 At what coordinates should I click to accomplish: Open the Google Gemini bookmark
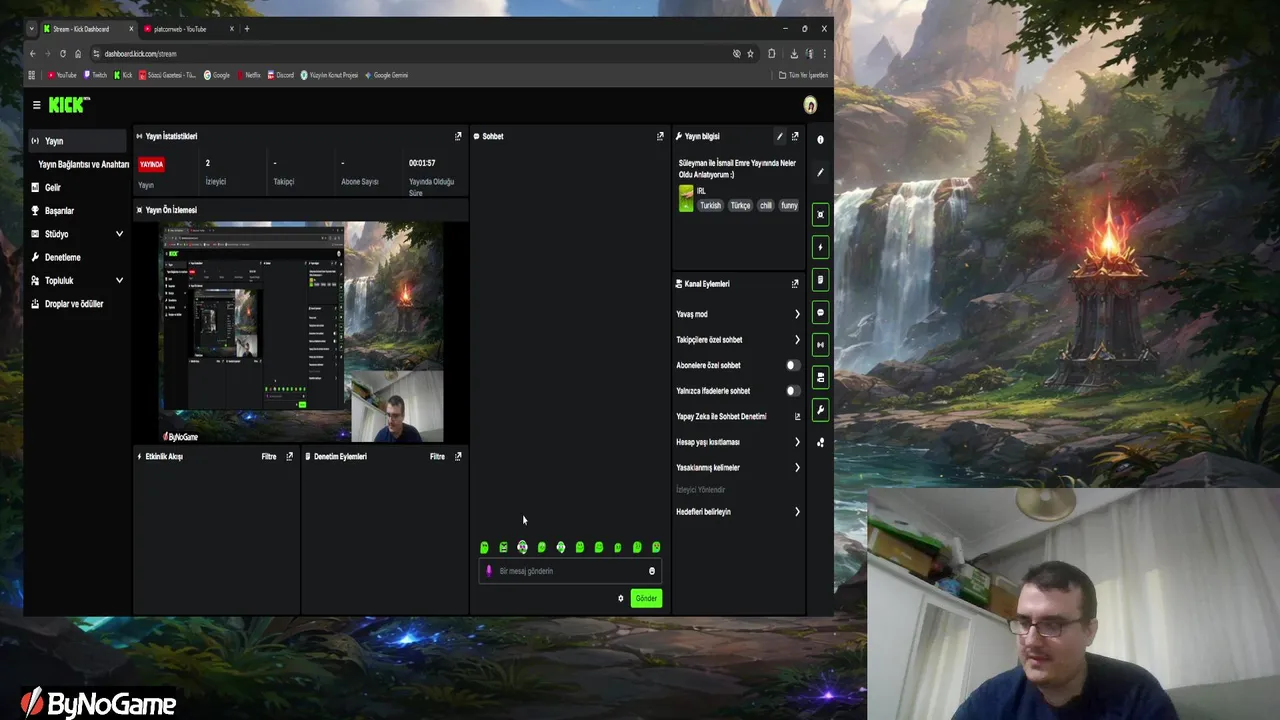pyautogui.click(x=386, y=75)
